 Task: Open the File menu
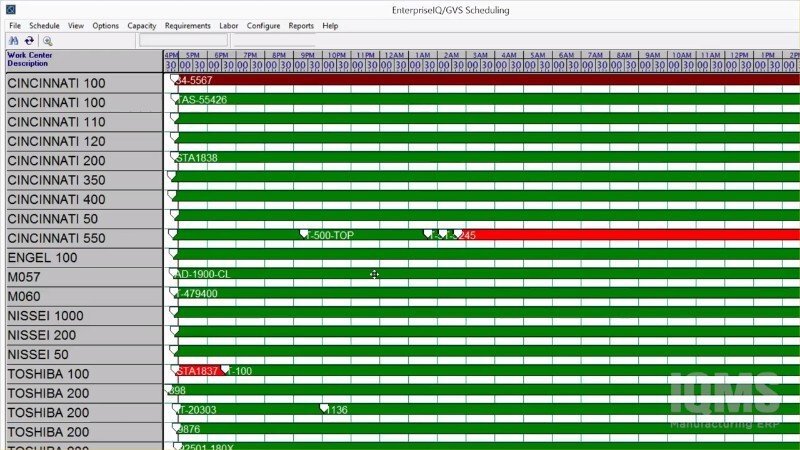[x=15, y=25]
